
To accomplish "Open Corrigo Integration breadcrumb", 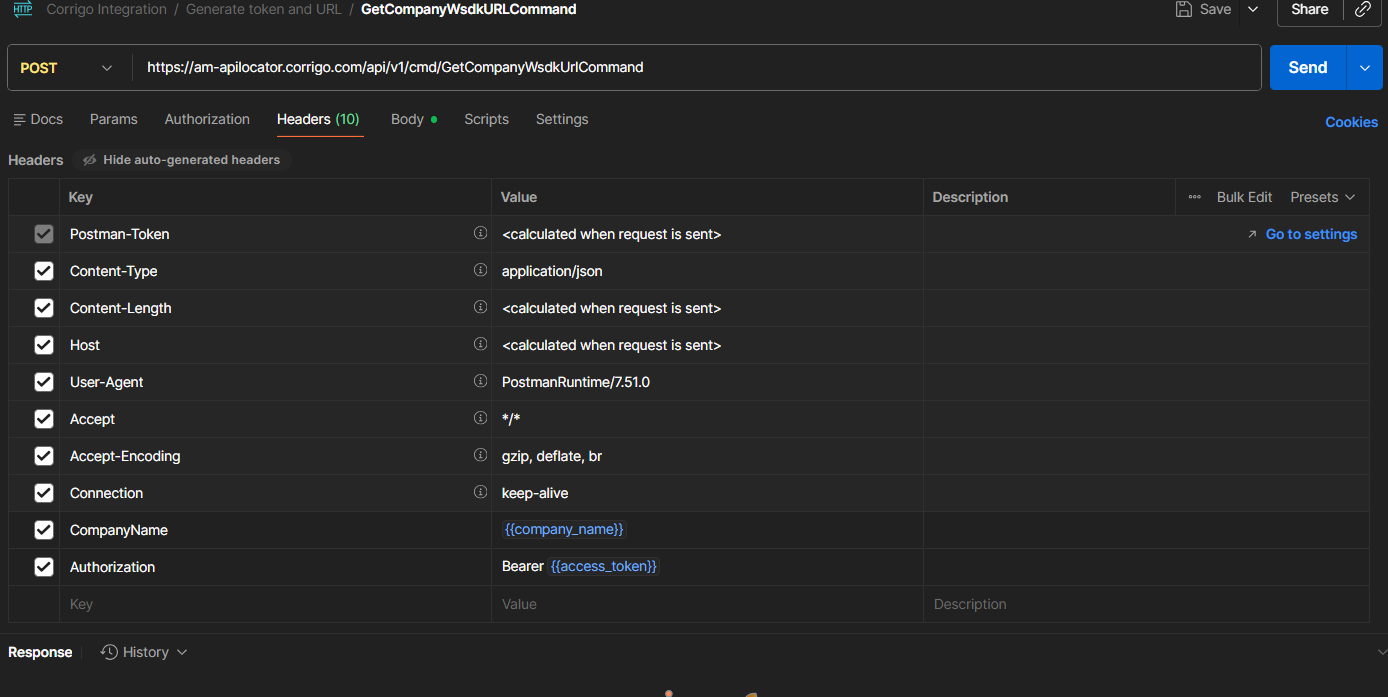I will coord(107,9).
